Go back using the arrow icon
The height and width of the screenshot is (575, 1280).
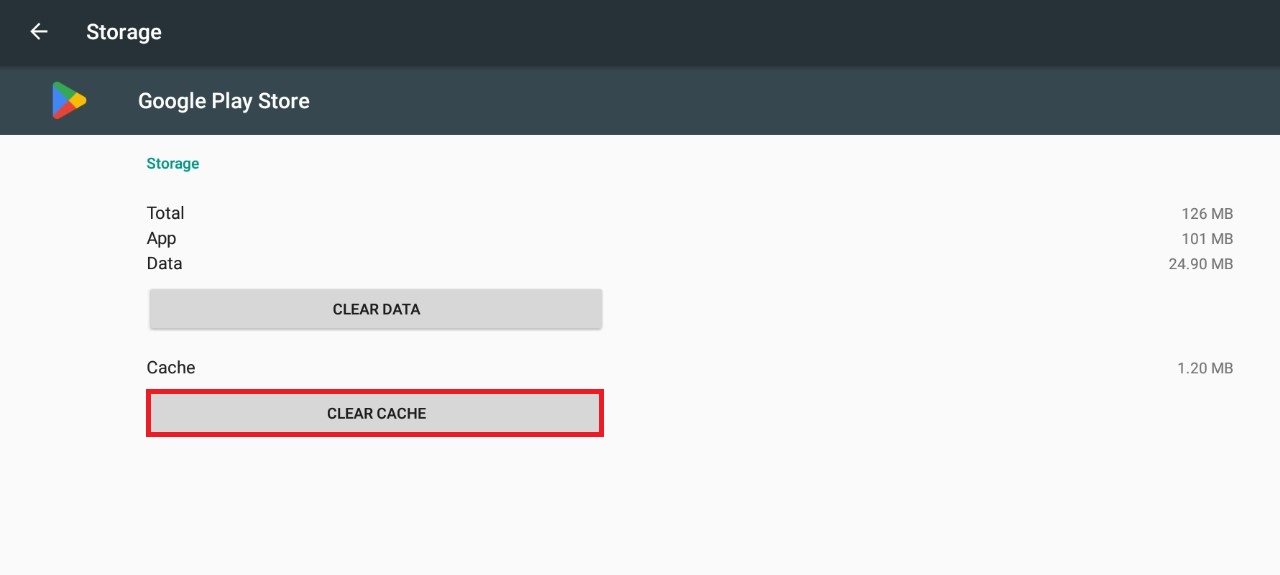39,32
